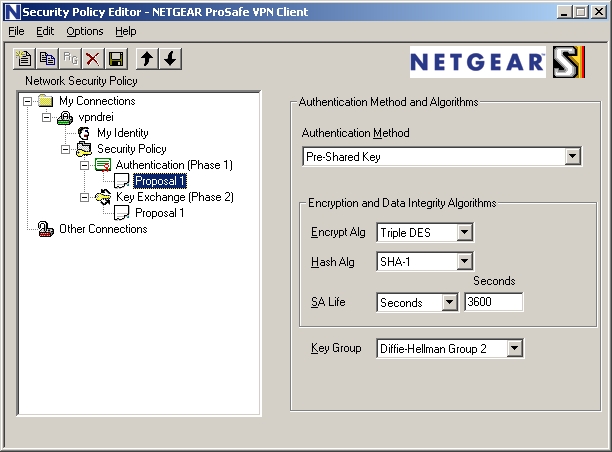Click the New Connection toolbar icon

coord(24,59)
